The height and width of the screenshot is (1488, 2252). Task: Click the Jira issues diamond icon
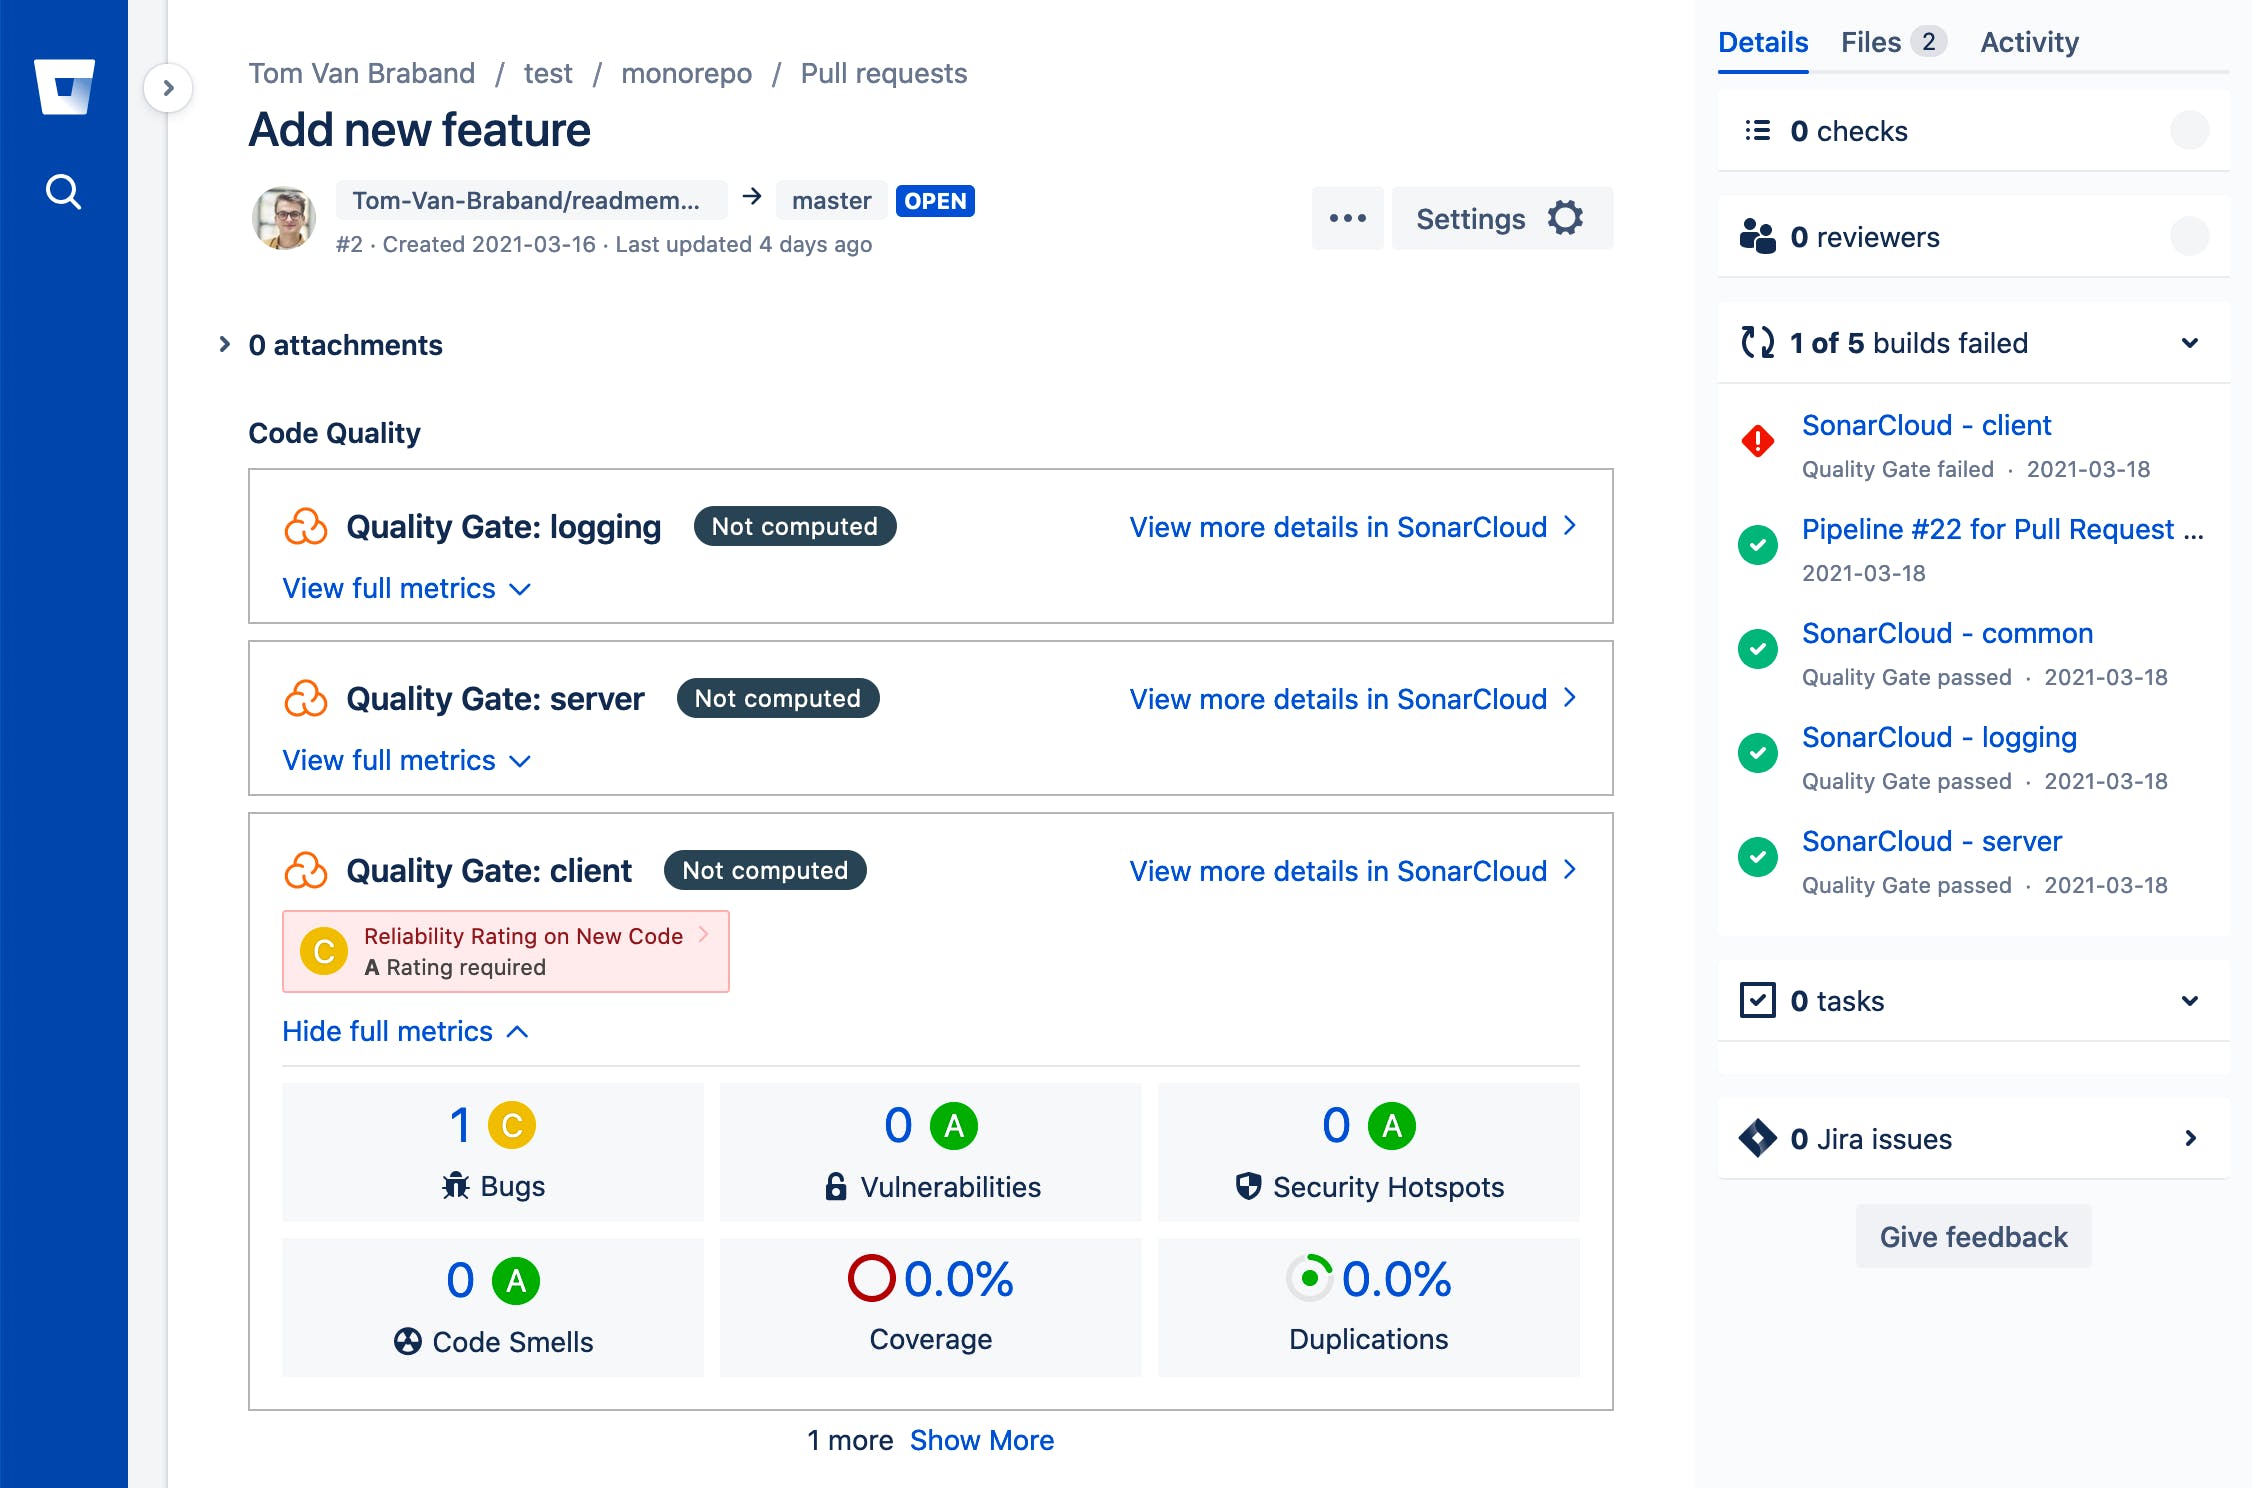pos(1758,1138)
